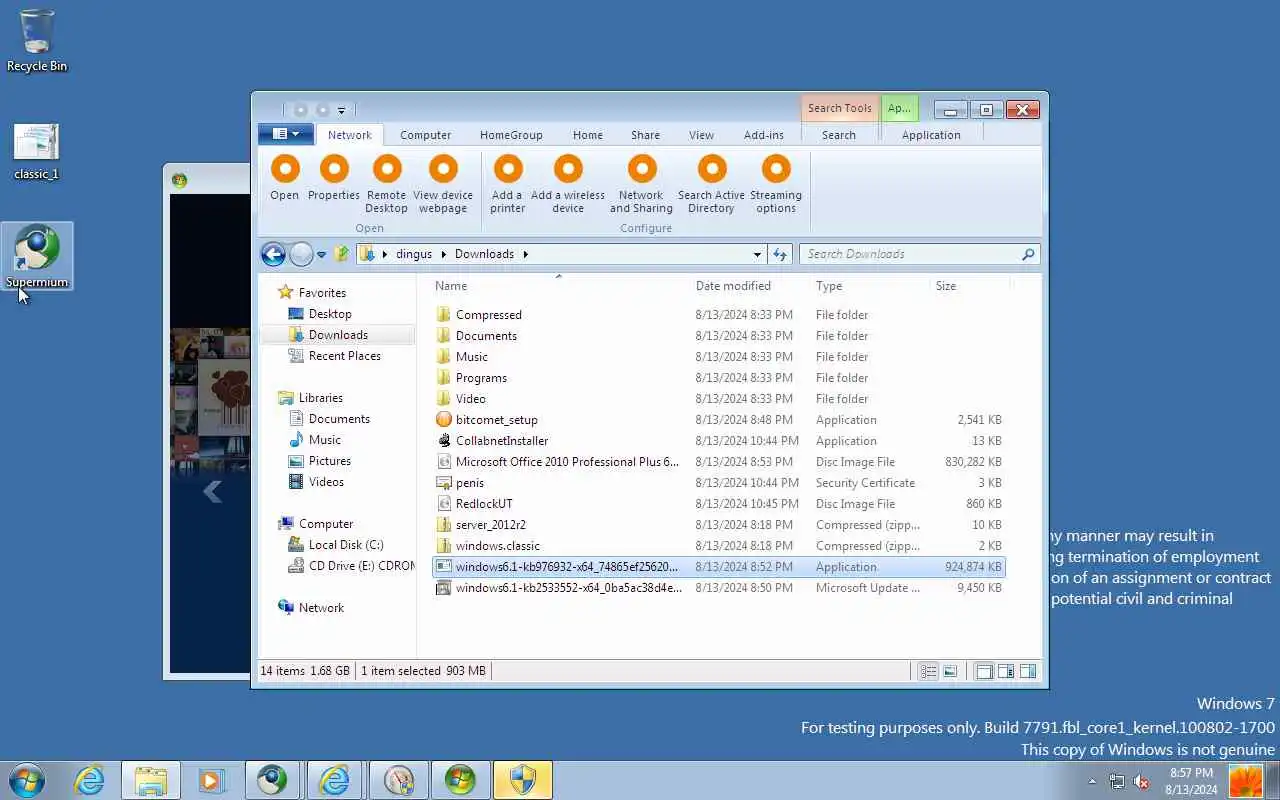Viewport: 1280px width, 800px height.
Task: Open the Share ribbon tab
Action: (645, 135)
